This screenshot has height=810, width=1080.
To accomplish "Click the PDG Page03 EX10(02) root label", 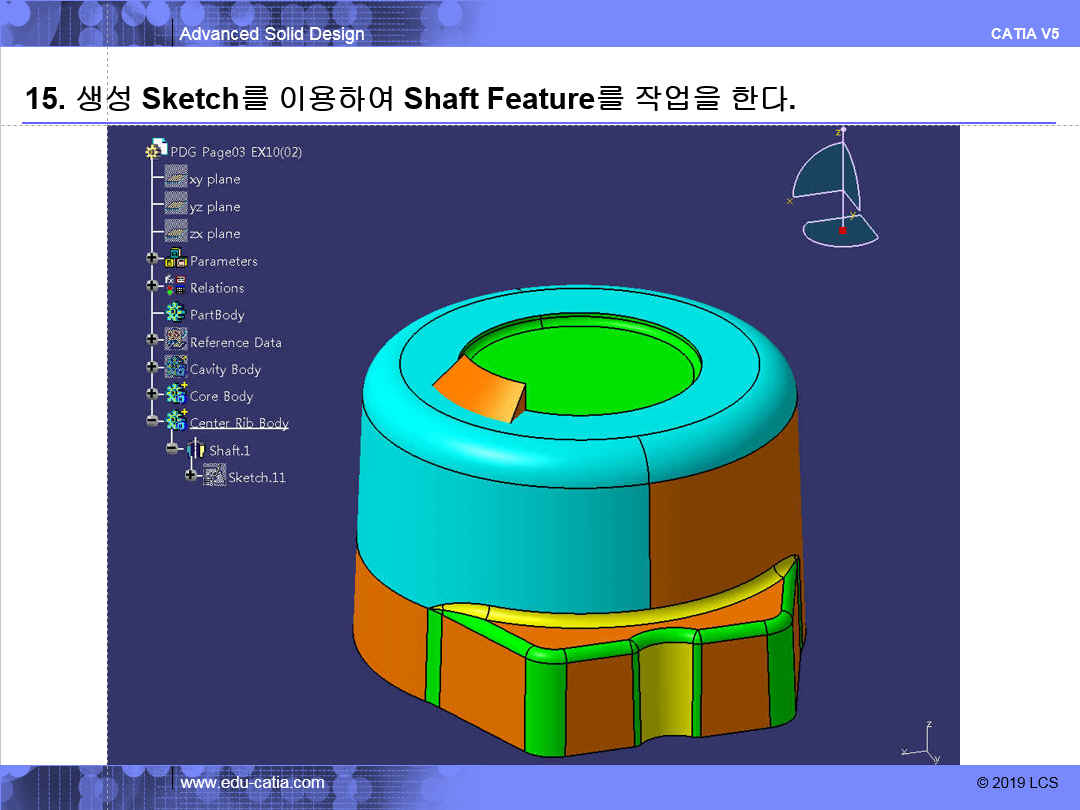I will click(236, 152).
